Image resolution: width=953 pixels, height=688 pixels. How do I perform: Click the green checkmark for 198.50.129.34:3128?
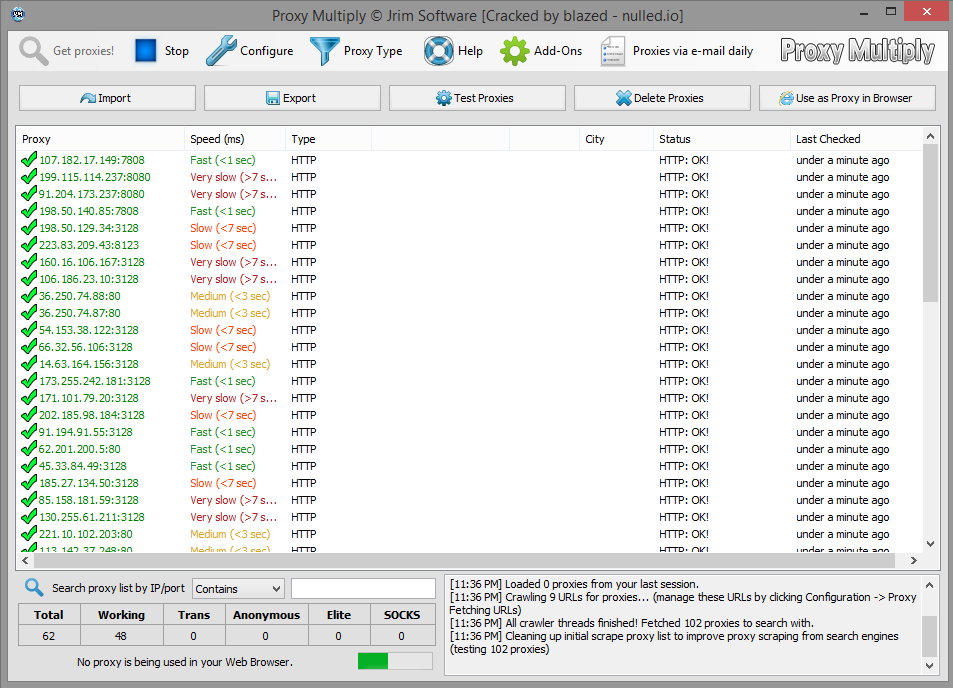[x=29, y=228]
